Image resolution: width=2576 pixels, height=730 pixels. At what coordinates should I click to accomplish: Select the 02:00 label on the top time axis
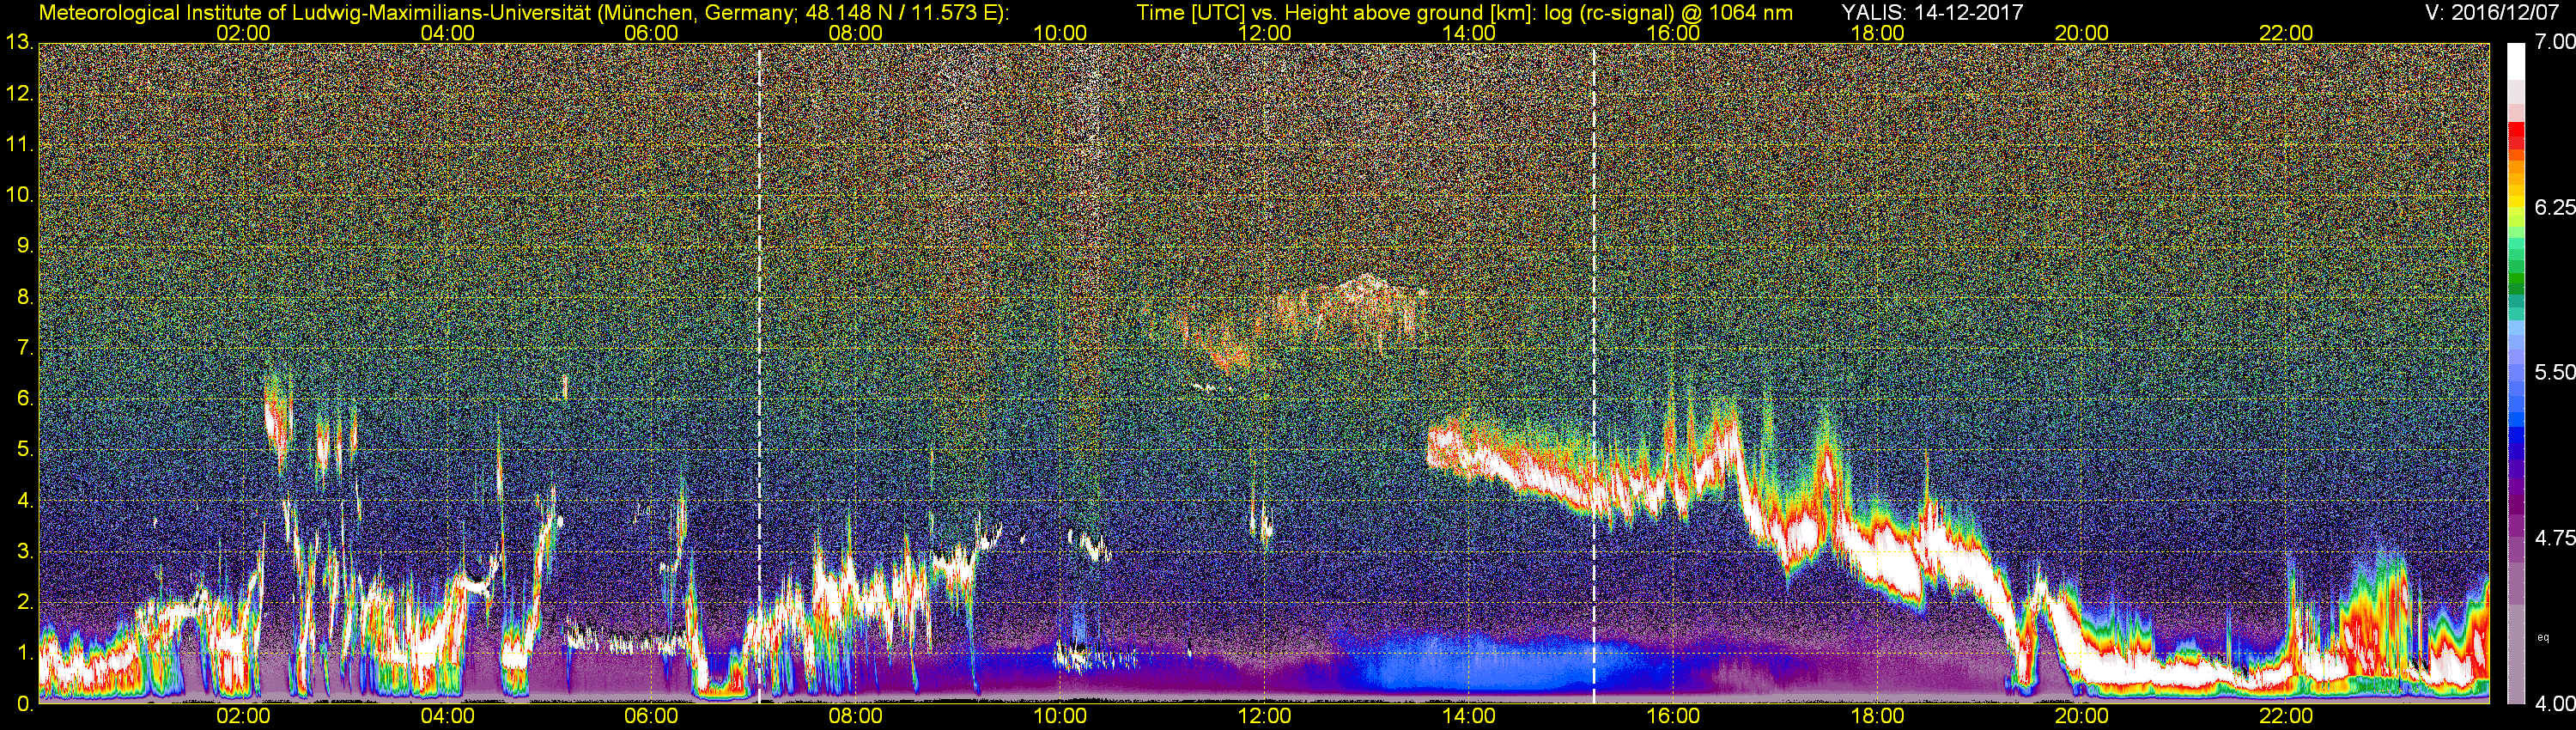tap(243, 33)
